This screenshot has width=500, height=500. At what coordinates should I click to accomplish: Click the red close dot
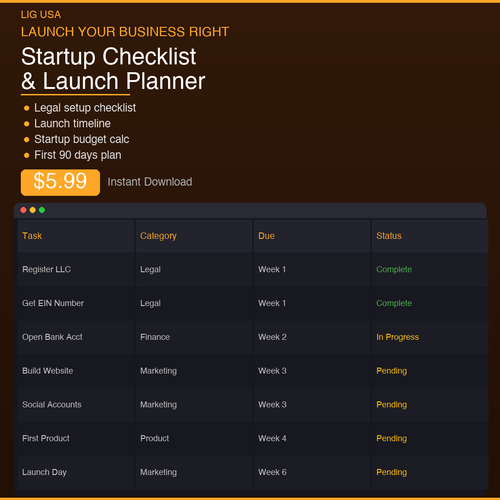[x=23, y=210]
